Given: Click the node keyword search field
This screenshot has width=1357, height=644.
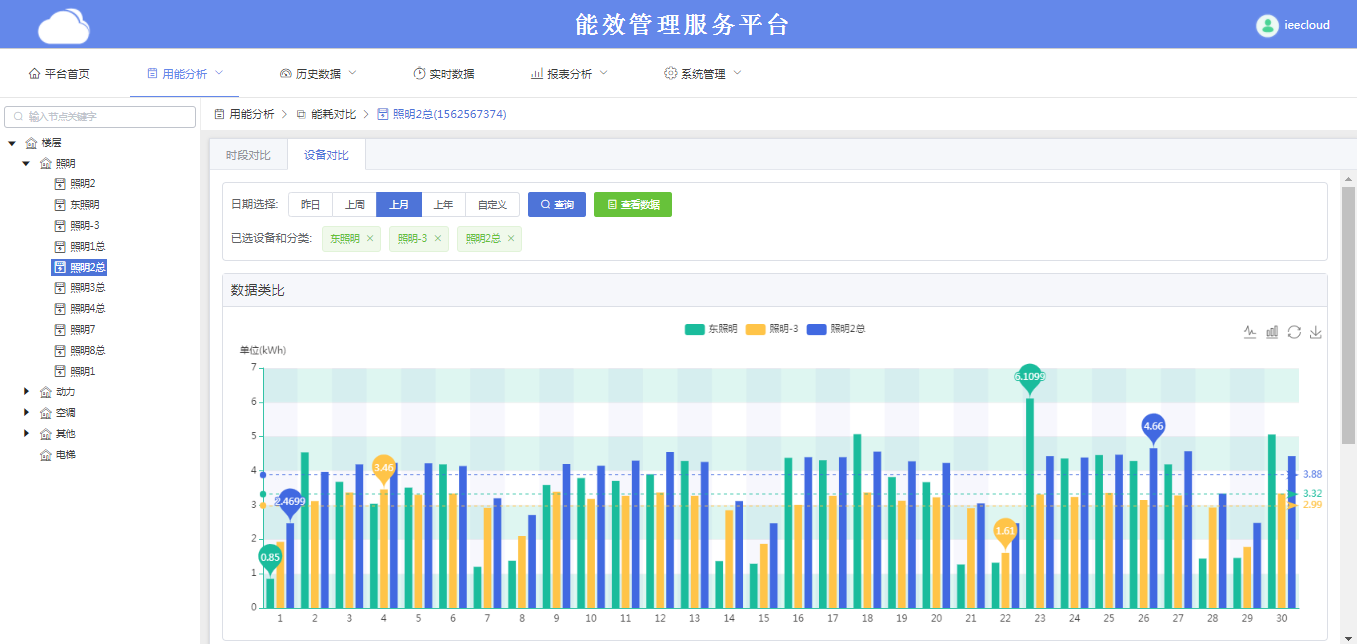Looking at the screenshot, I should coord(100,117).
